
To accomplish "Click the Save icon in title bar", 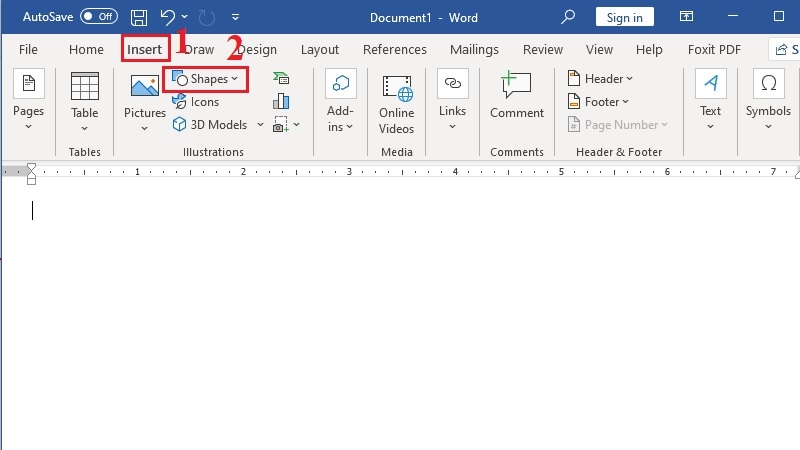I will [x=139, y=18].
